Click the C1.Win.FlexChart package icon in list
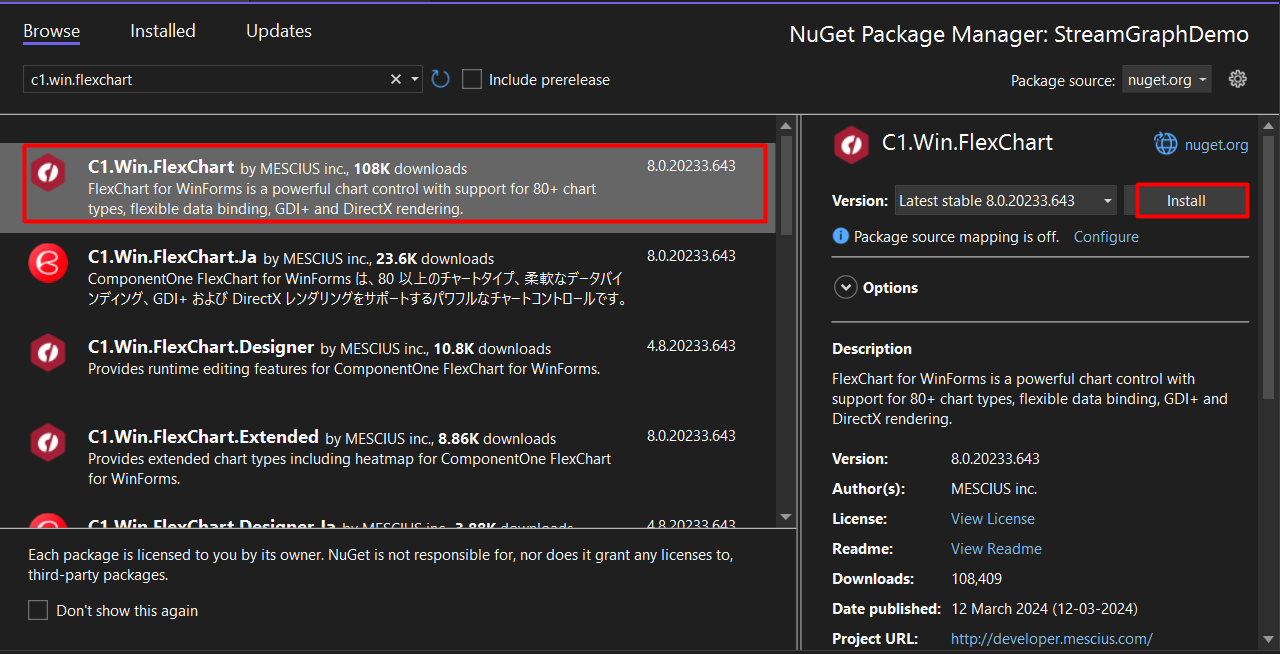1280x654 pixels. [47, 173]
